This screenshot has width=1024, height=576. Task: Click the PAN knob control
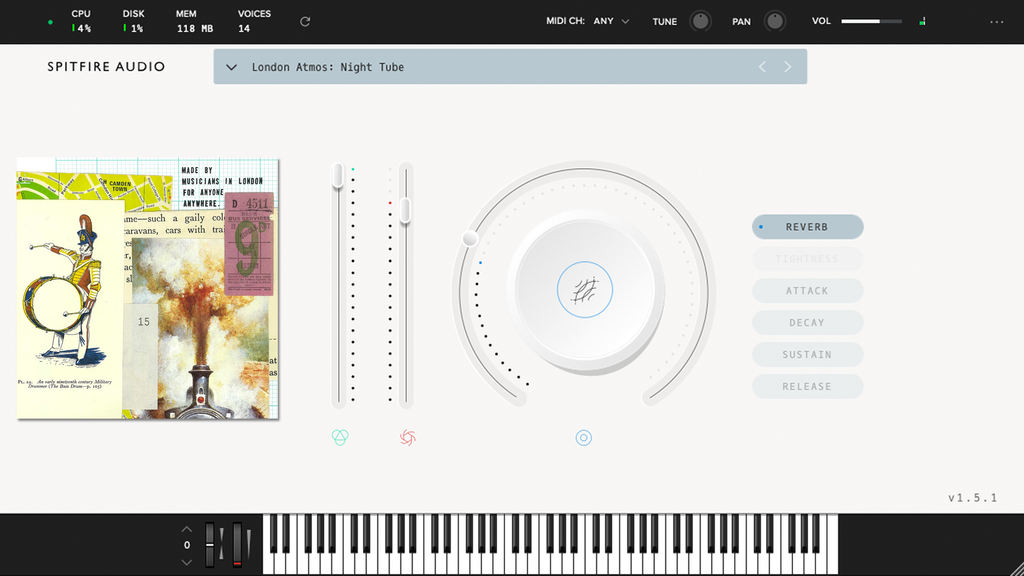pos(775,20)
